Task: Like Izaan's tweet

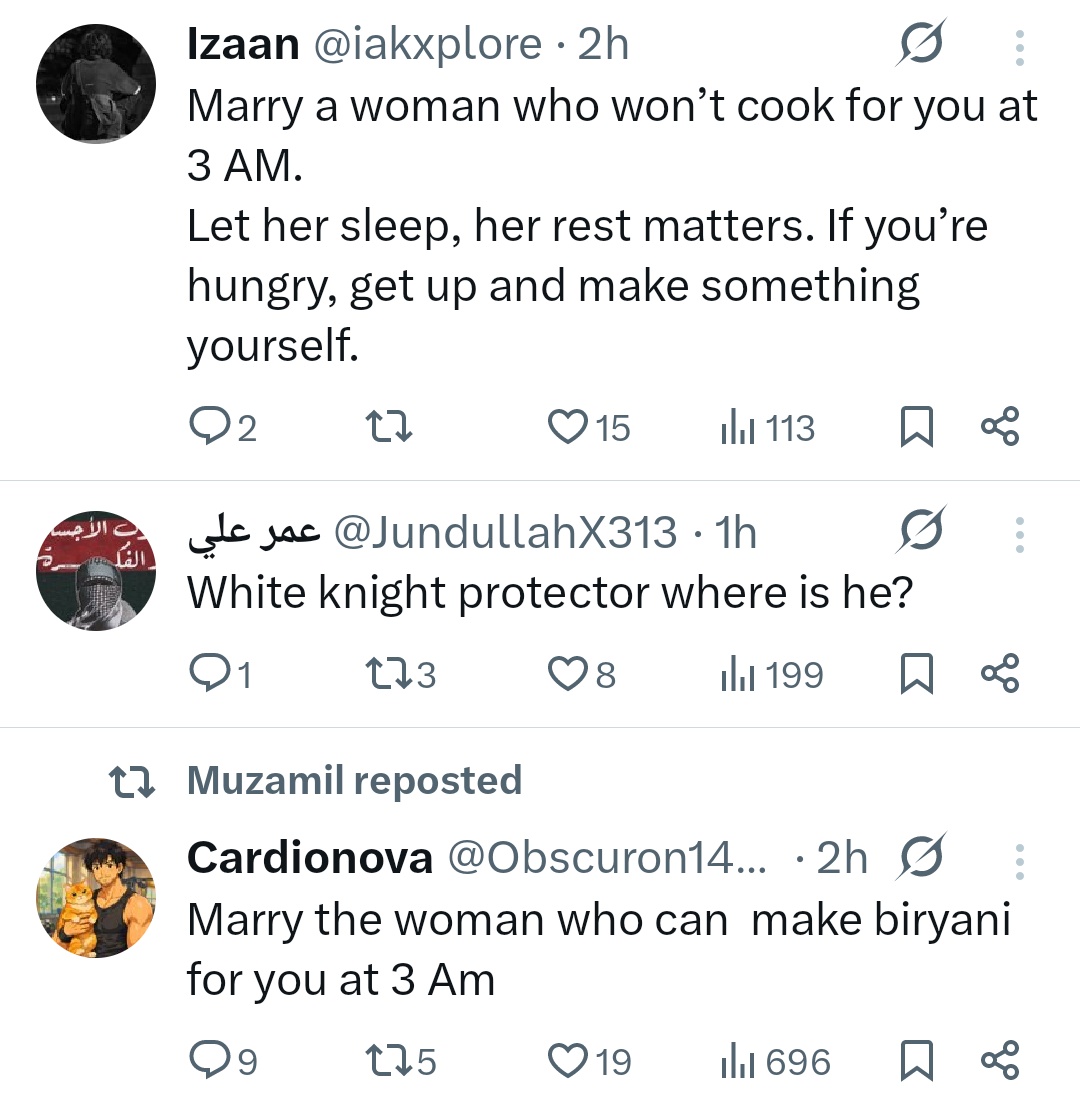Action: (570, 428)
